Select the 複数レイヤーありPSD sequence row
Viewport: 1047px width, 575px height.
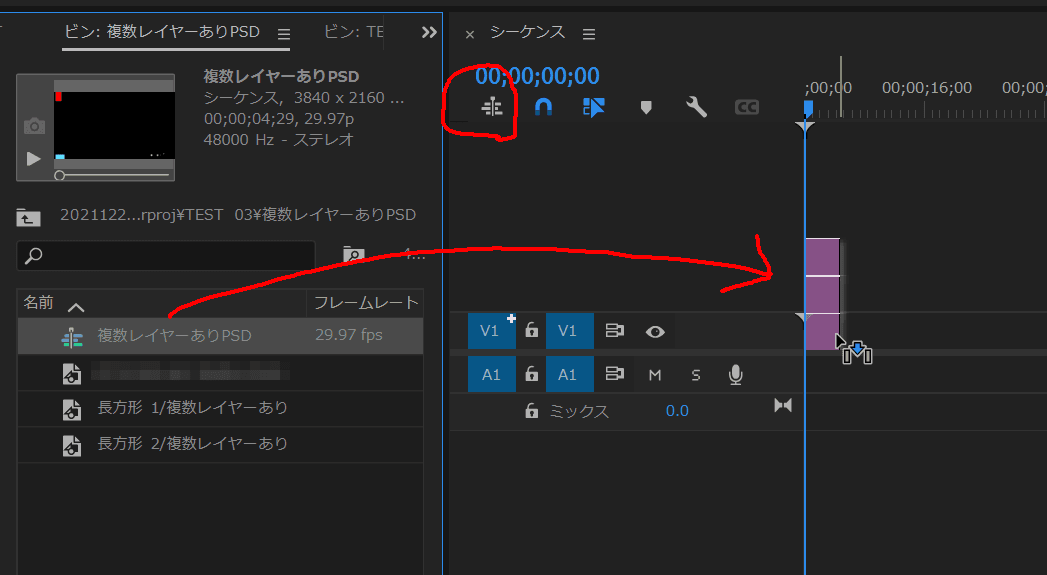click(x=220, y=335)
